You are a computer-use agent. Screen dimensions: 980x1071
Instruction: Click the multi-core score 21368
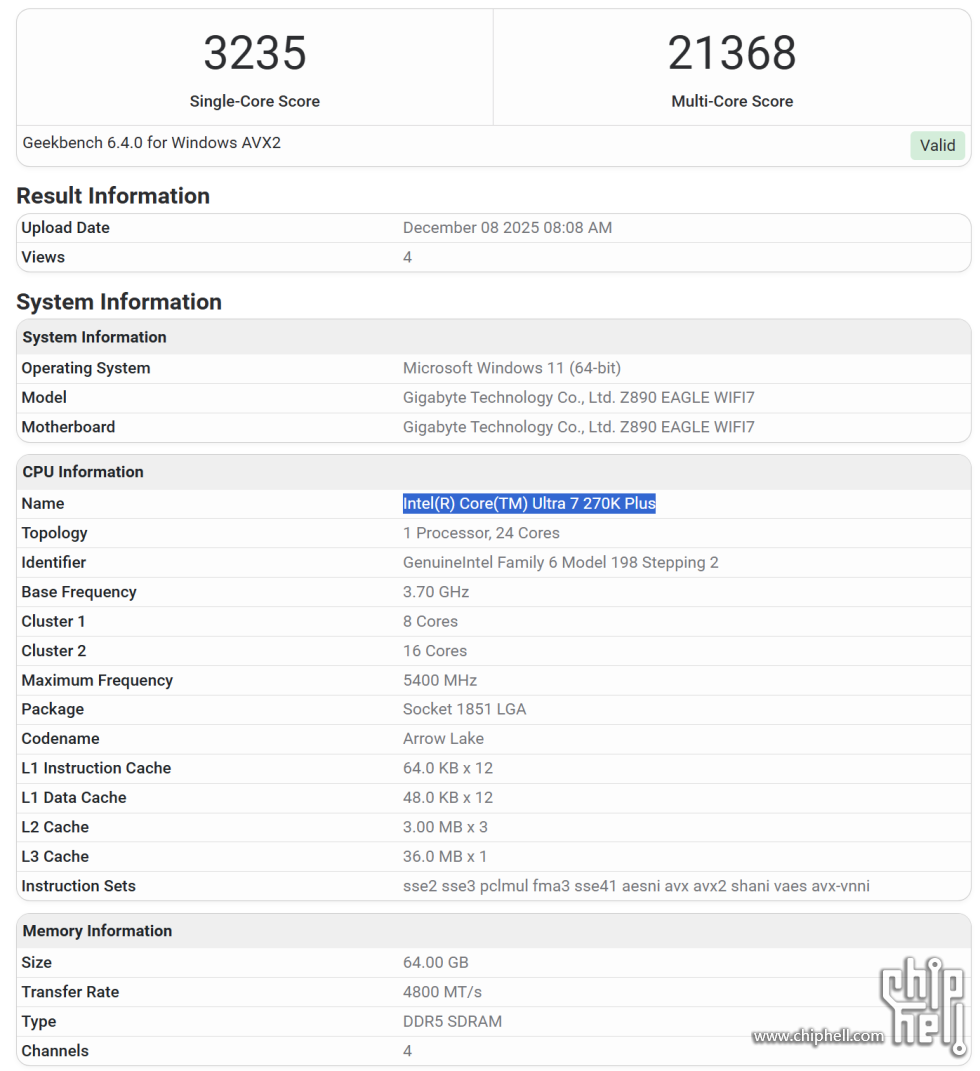tap(732, 53)
